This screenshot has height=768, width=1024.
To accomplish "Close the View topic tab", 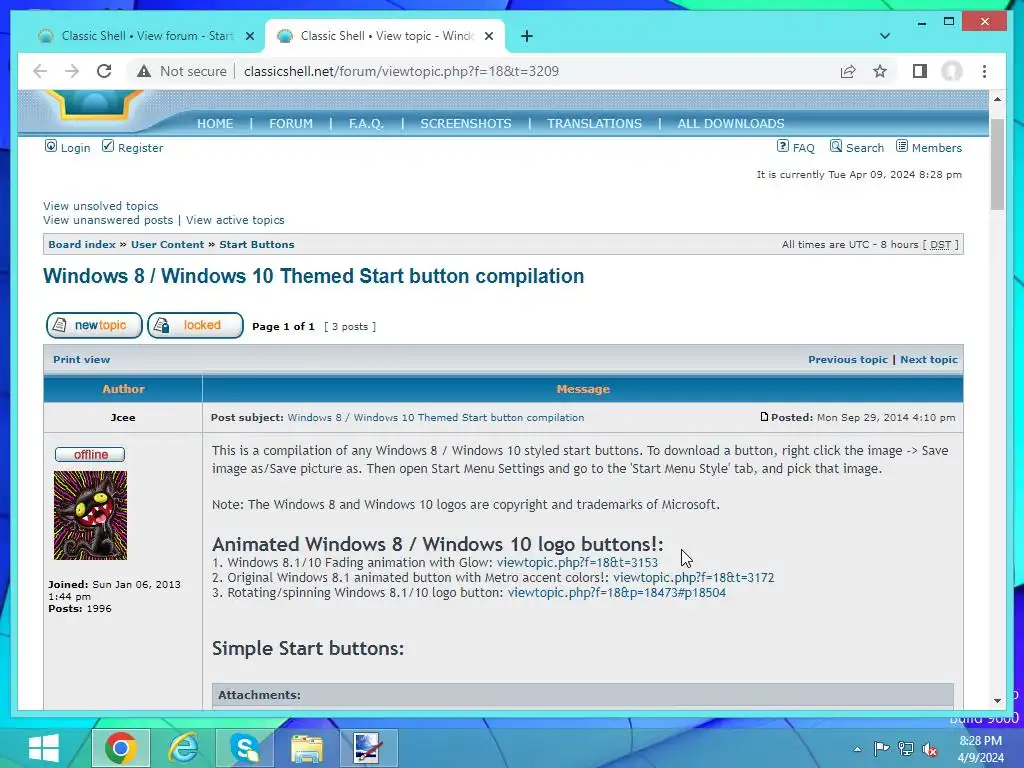I will click(488, 36).
